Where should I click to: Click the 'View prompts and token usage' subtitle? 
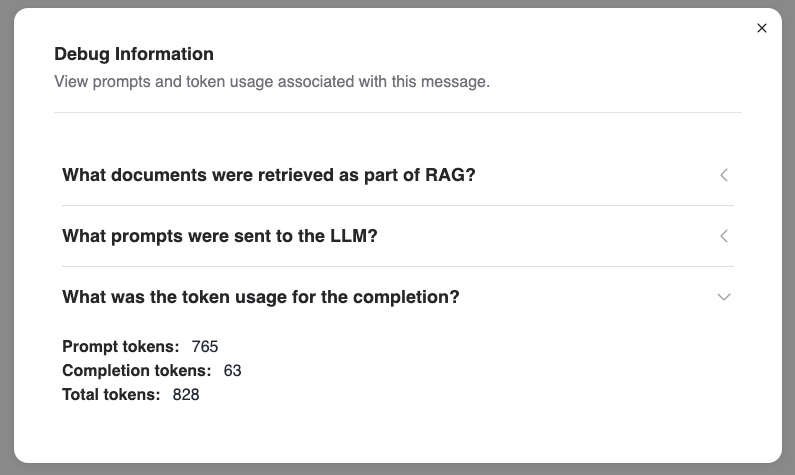tap(271, 81)
